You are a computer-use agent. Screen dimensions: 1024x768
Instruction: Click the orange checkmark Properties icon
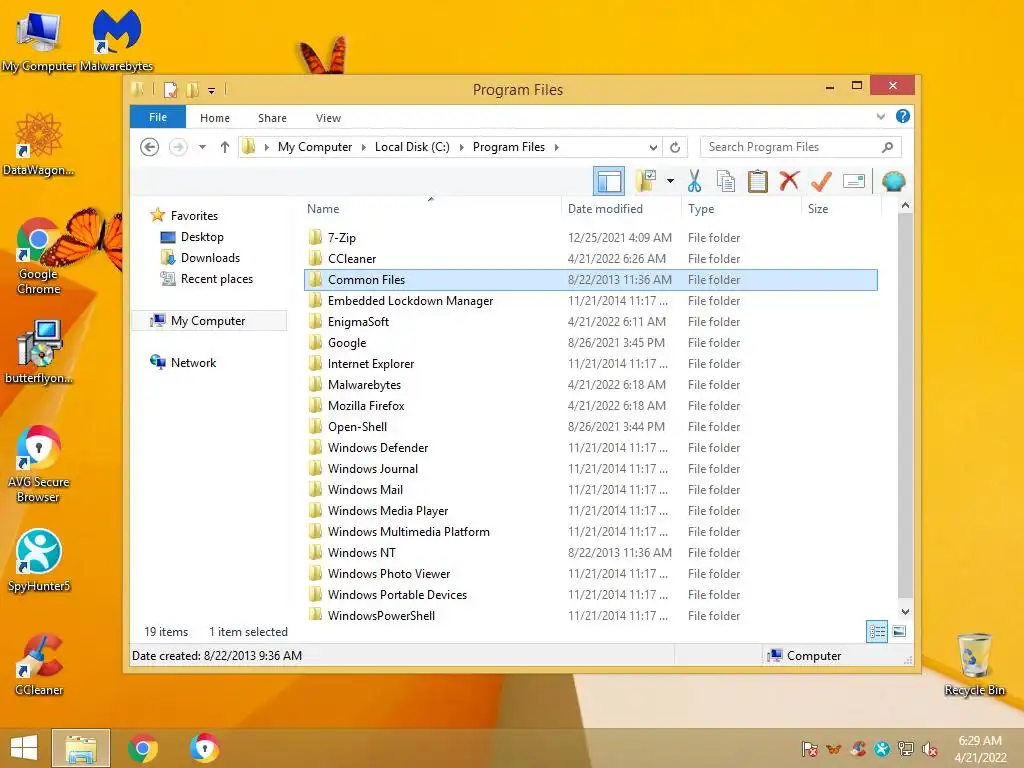click(821, 181)
